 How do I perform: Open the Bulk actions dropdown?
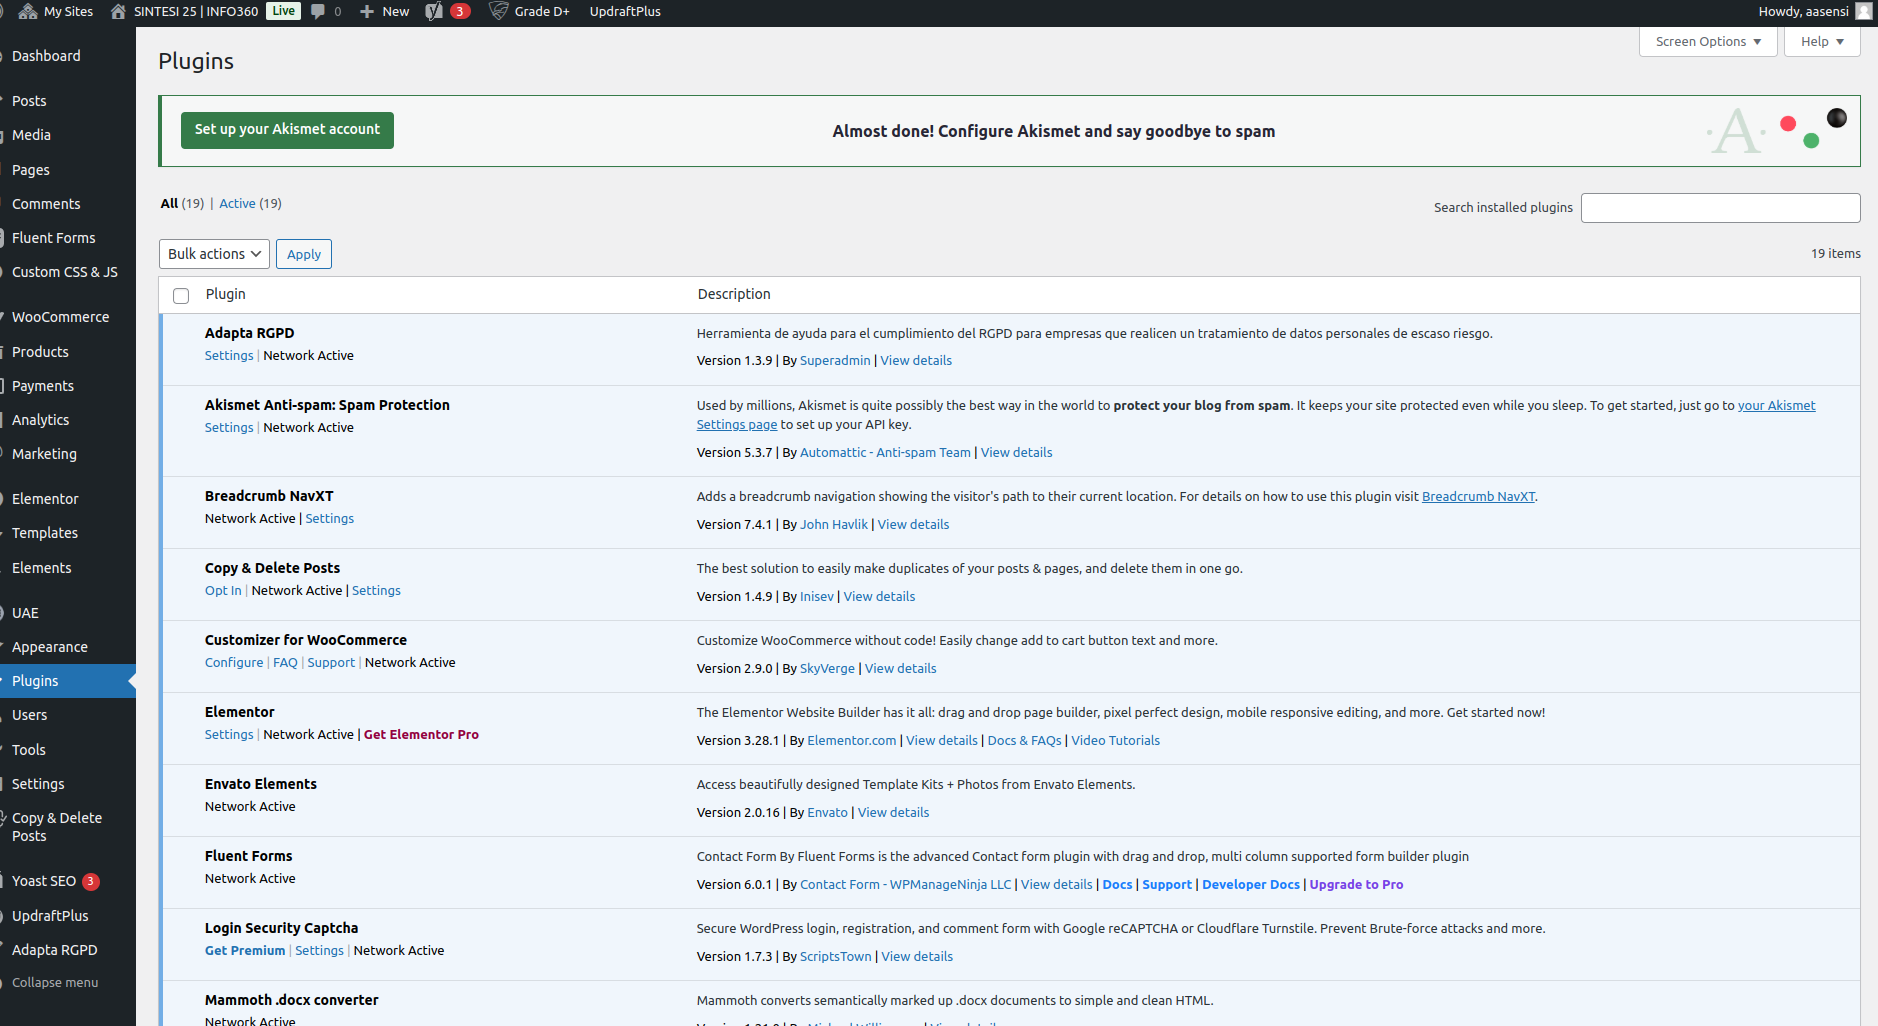pos(214,254)
